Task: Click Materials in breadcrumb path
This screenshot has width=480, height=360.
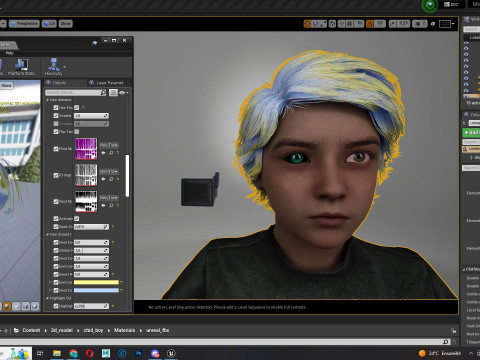Action: 125,330
